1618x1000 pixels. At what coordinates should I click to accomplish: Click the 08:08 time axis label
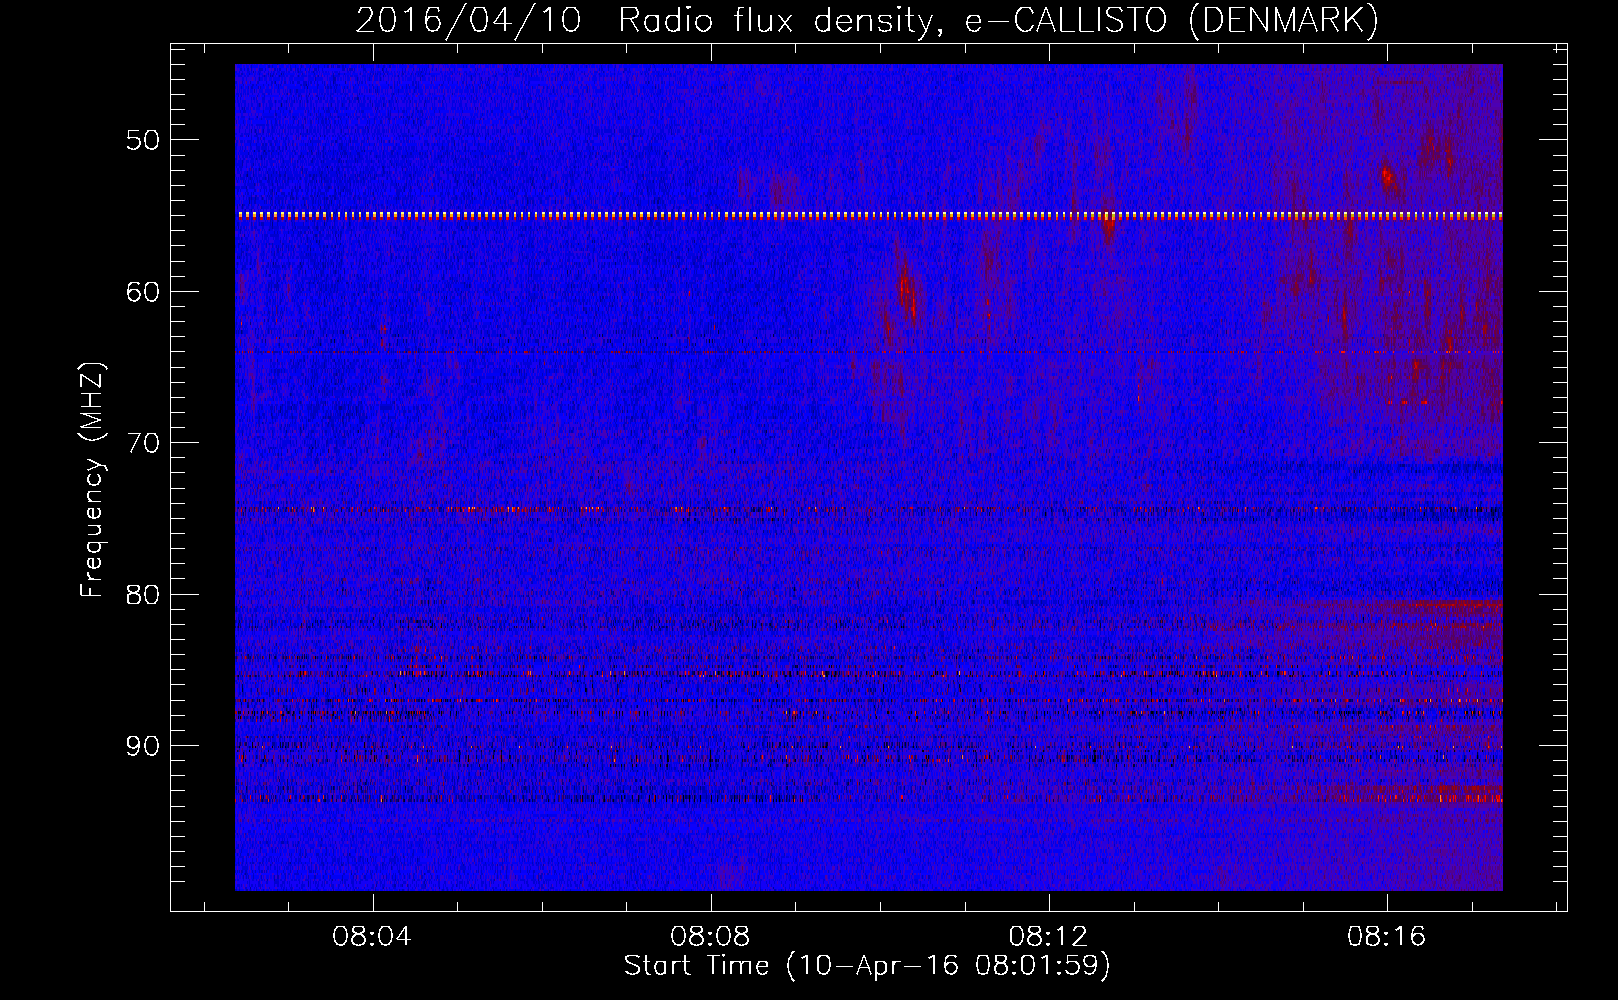point(710,937)
